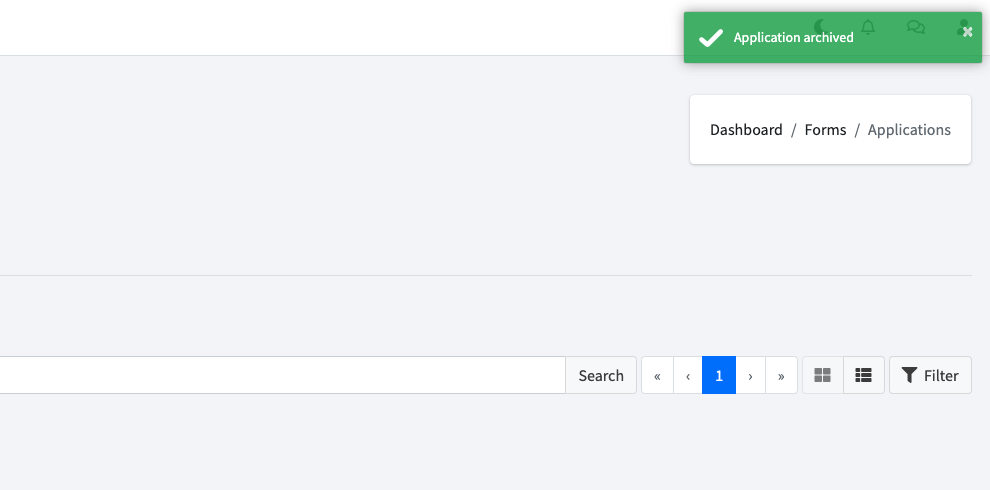990x490 pixels.
Task: Switch to list view layout
Action: [864, 376]
